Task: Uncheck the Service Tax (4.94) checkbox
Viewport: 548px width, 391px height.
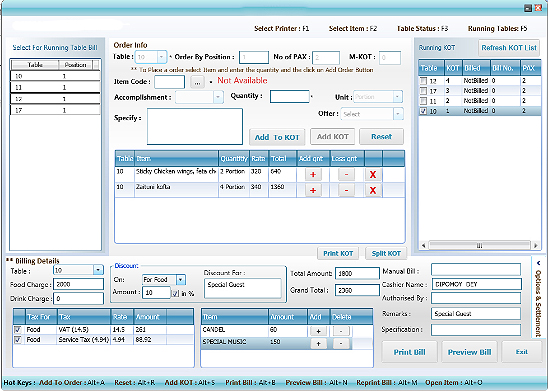Action: click(x=18, y=339)
